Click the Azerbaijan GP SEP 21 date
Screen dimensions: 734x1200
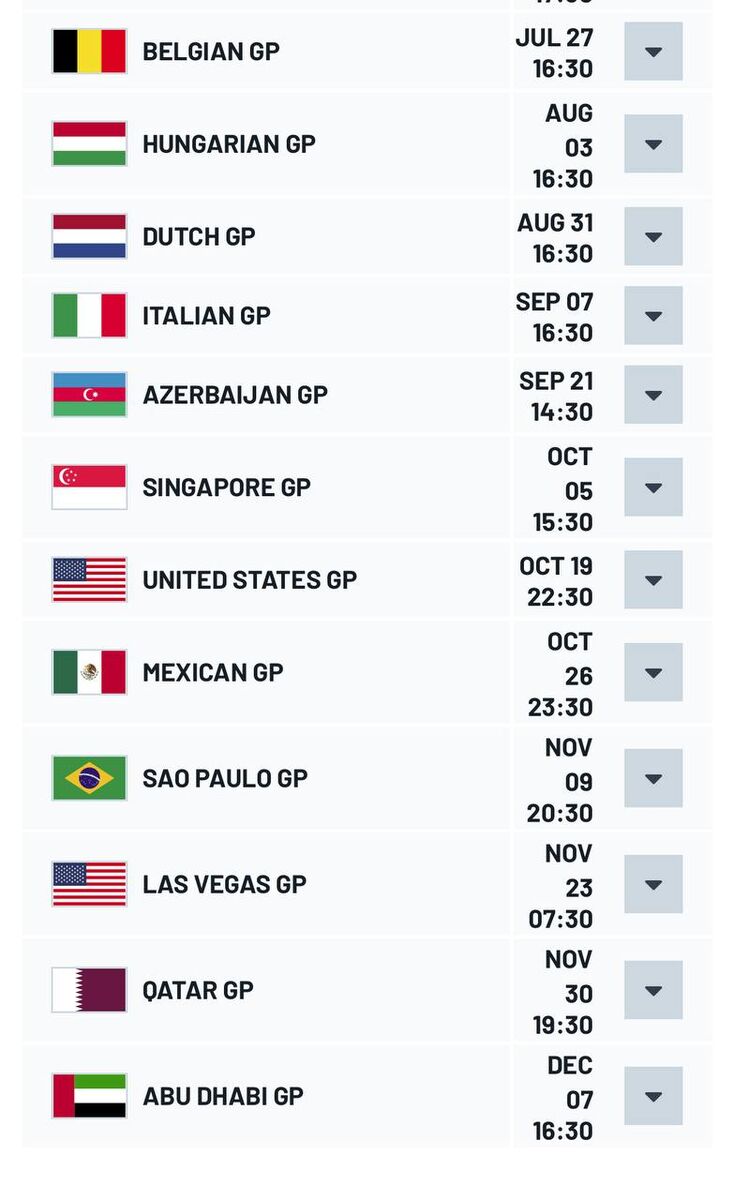point(556,381)
